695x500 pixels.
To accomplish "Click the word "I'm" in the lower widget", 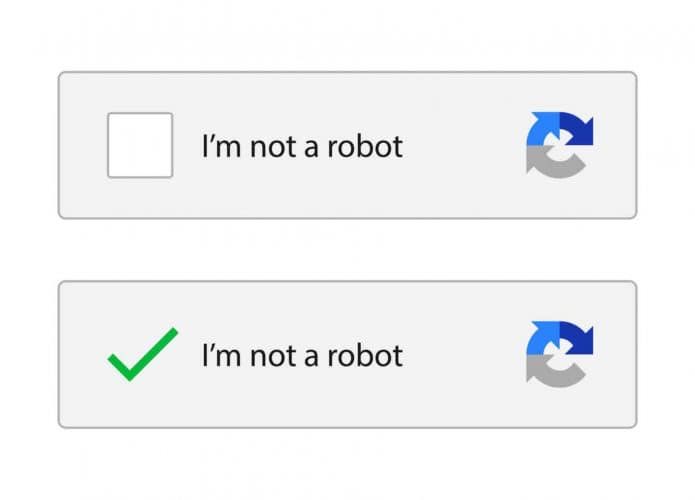I will [x=218, y=355].
